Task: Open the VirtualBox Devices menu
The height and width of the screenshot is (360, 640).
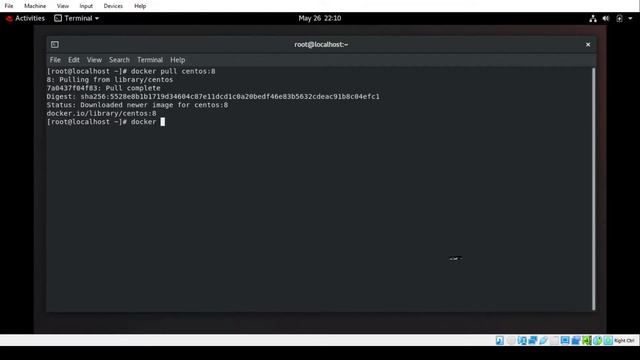Action: pyautogui.click(x=113, y=6)
